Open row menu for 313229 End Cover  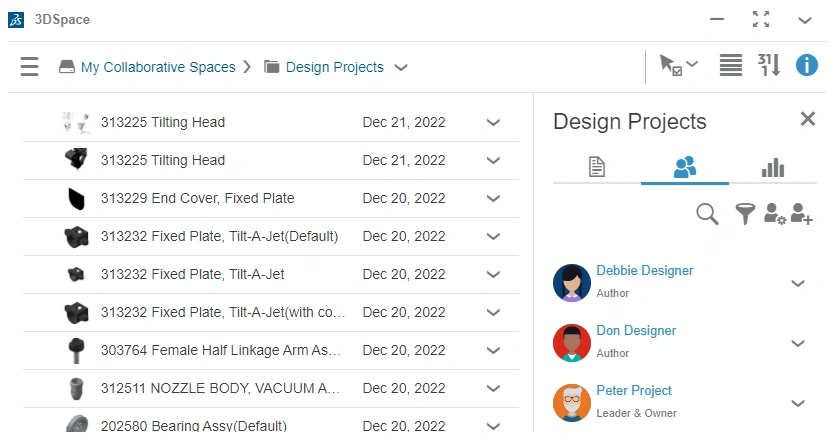[x=493, y=198]
